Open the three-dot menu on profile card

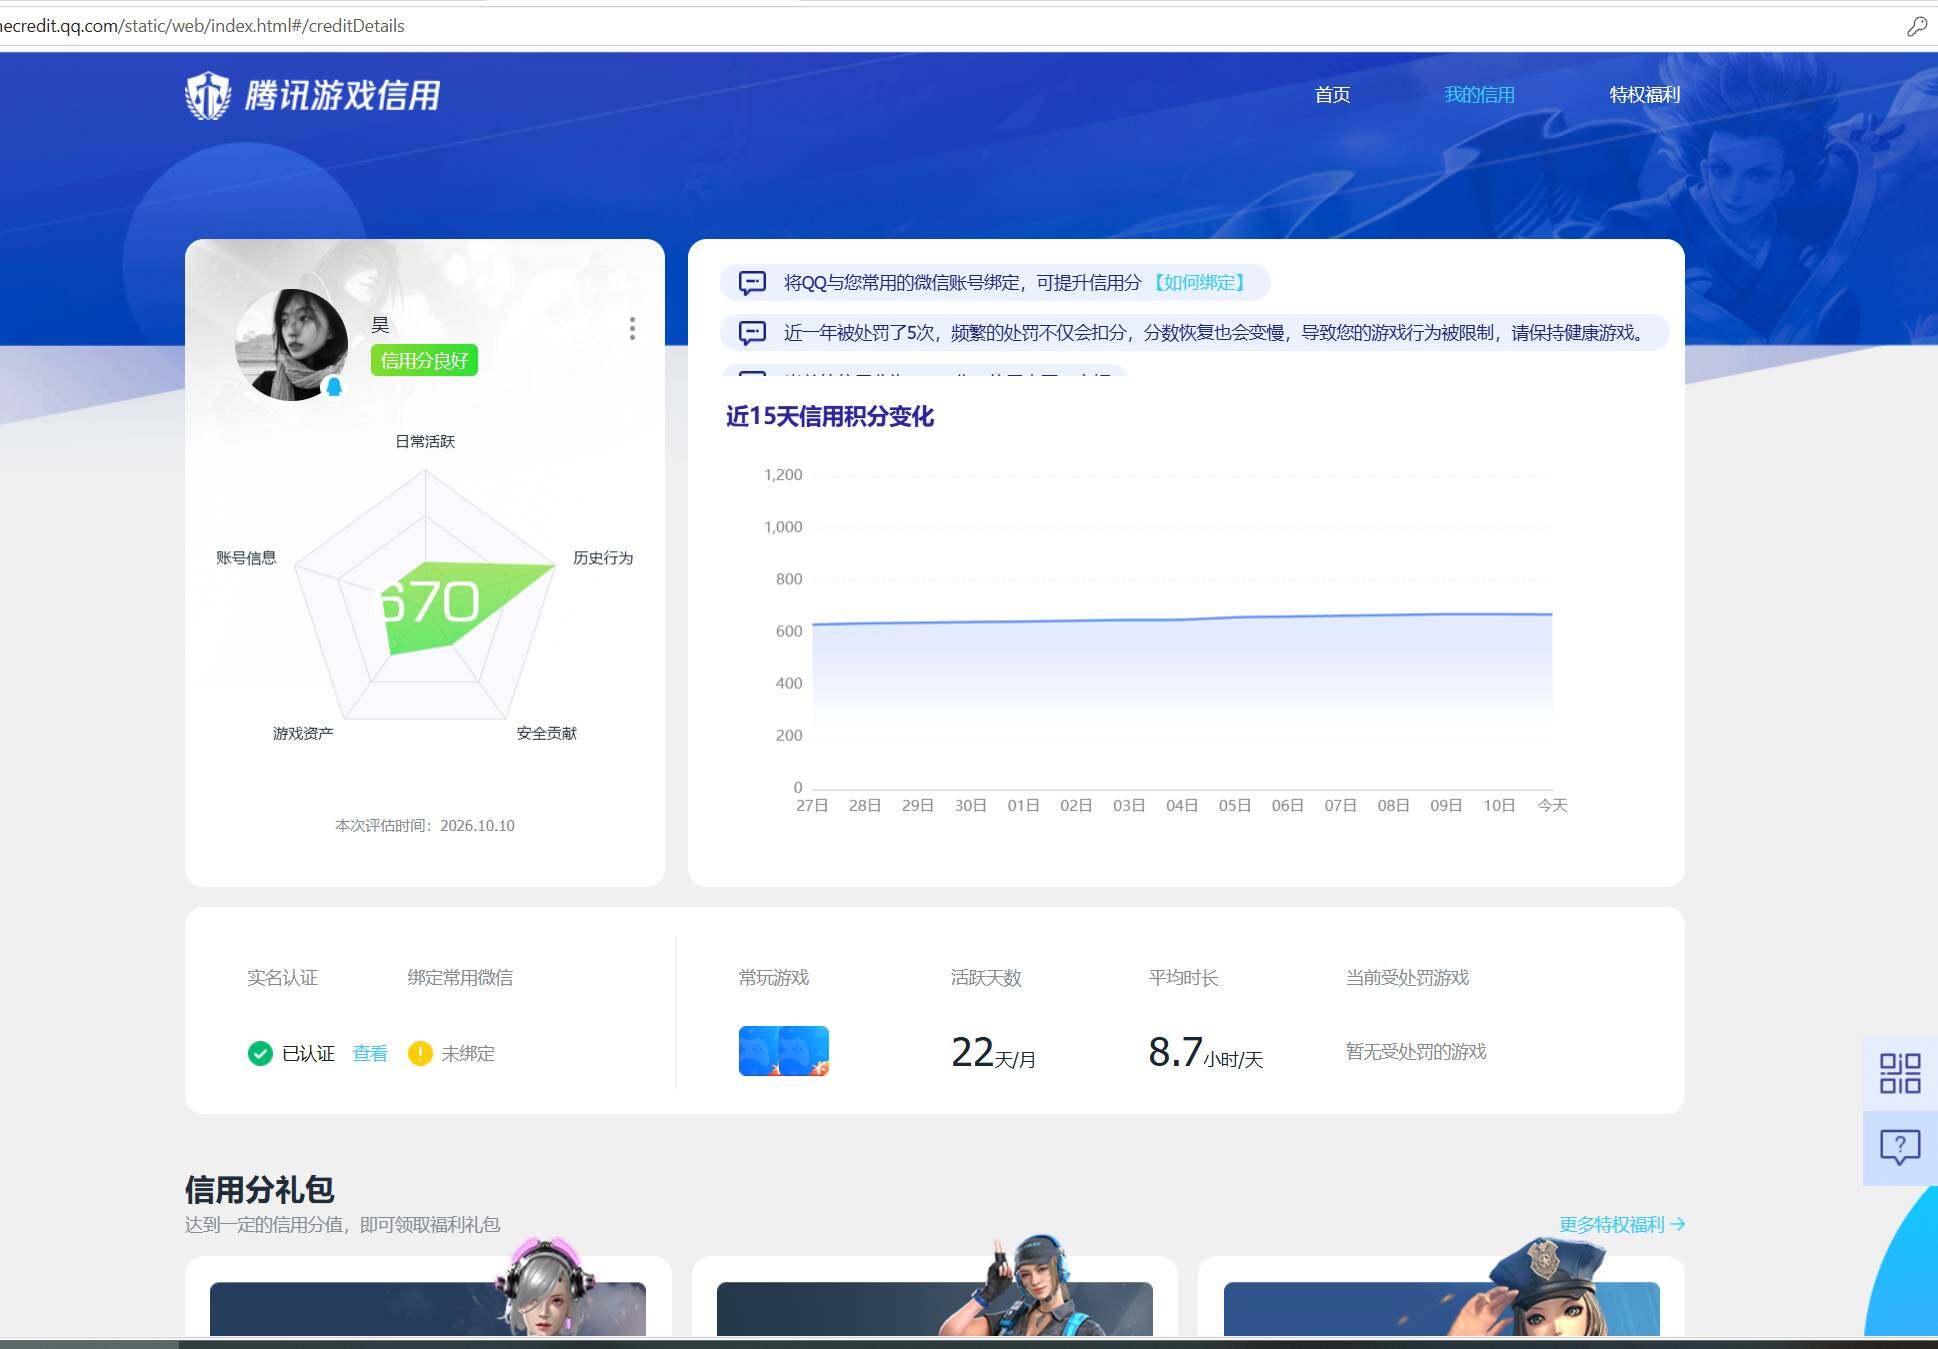[632, 329]
